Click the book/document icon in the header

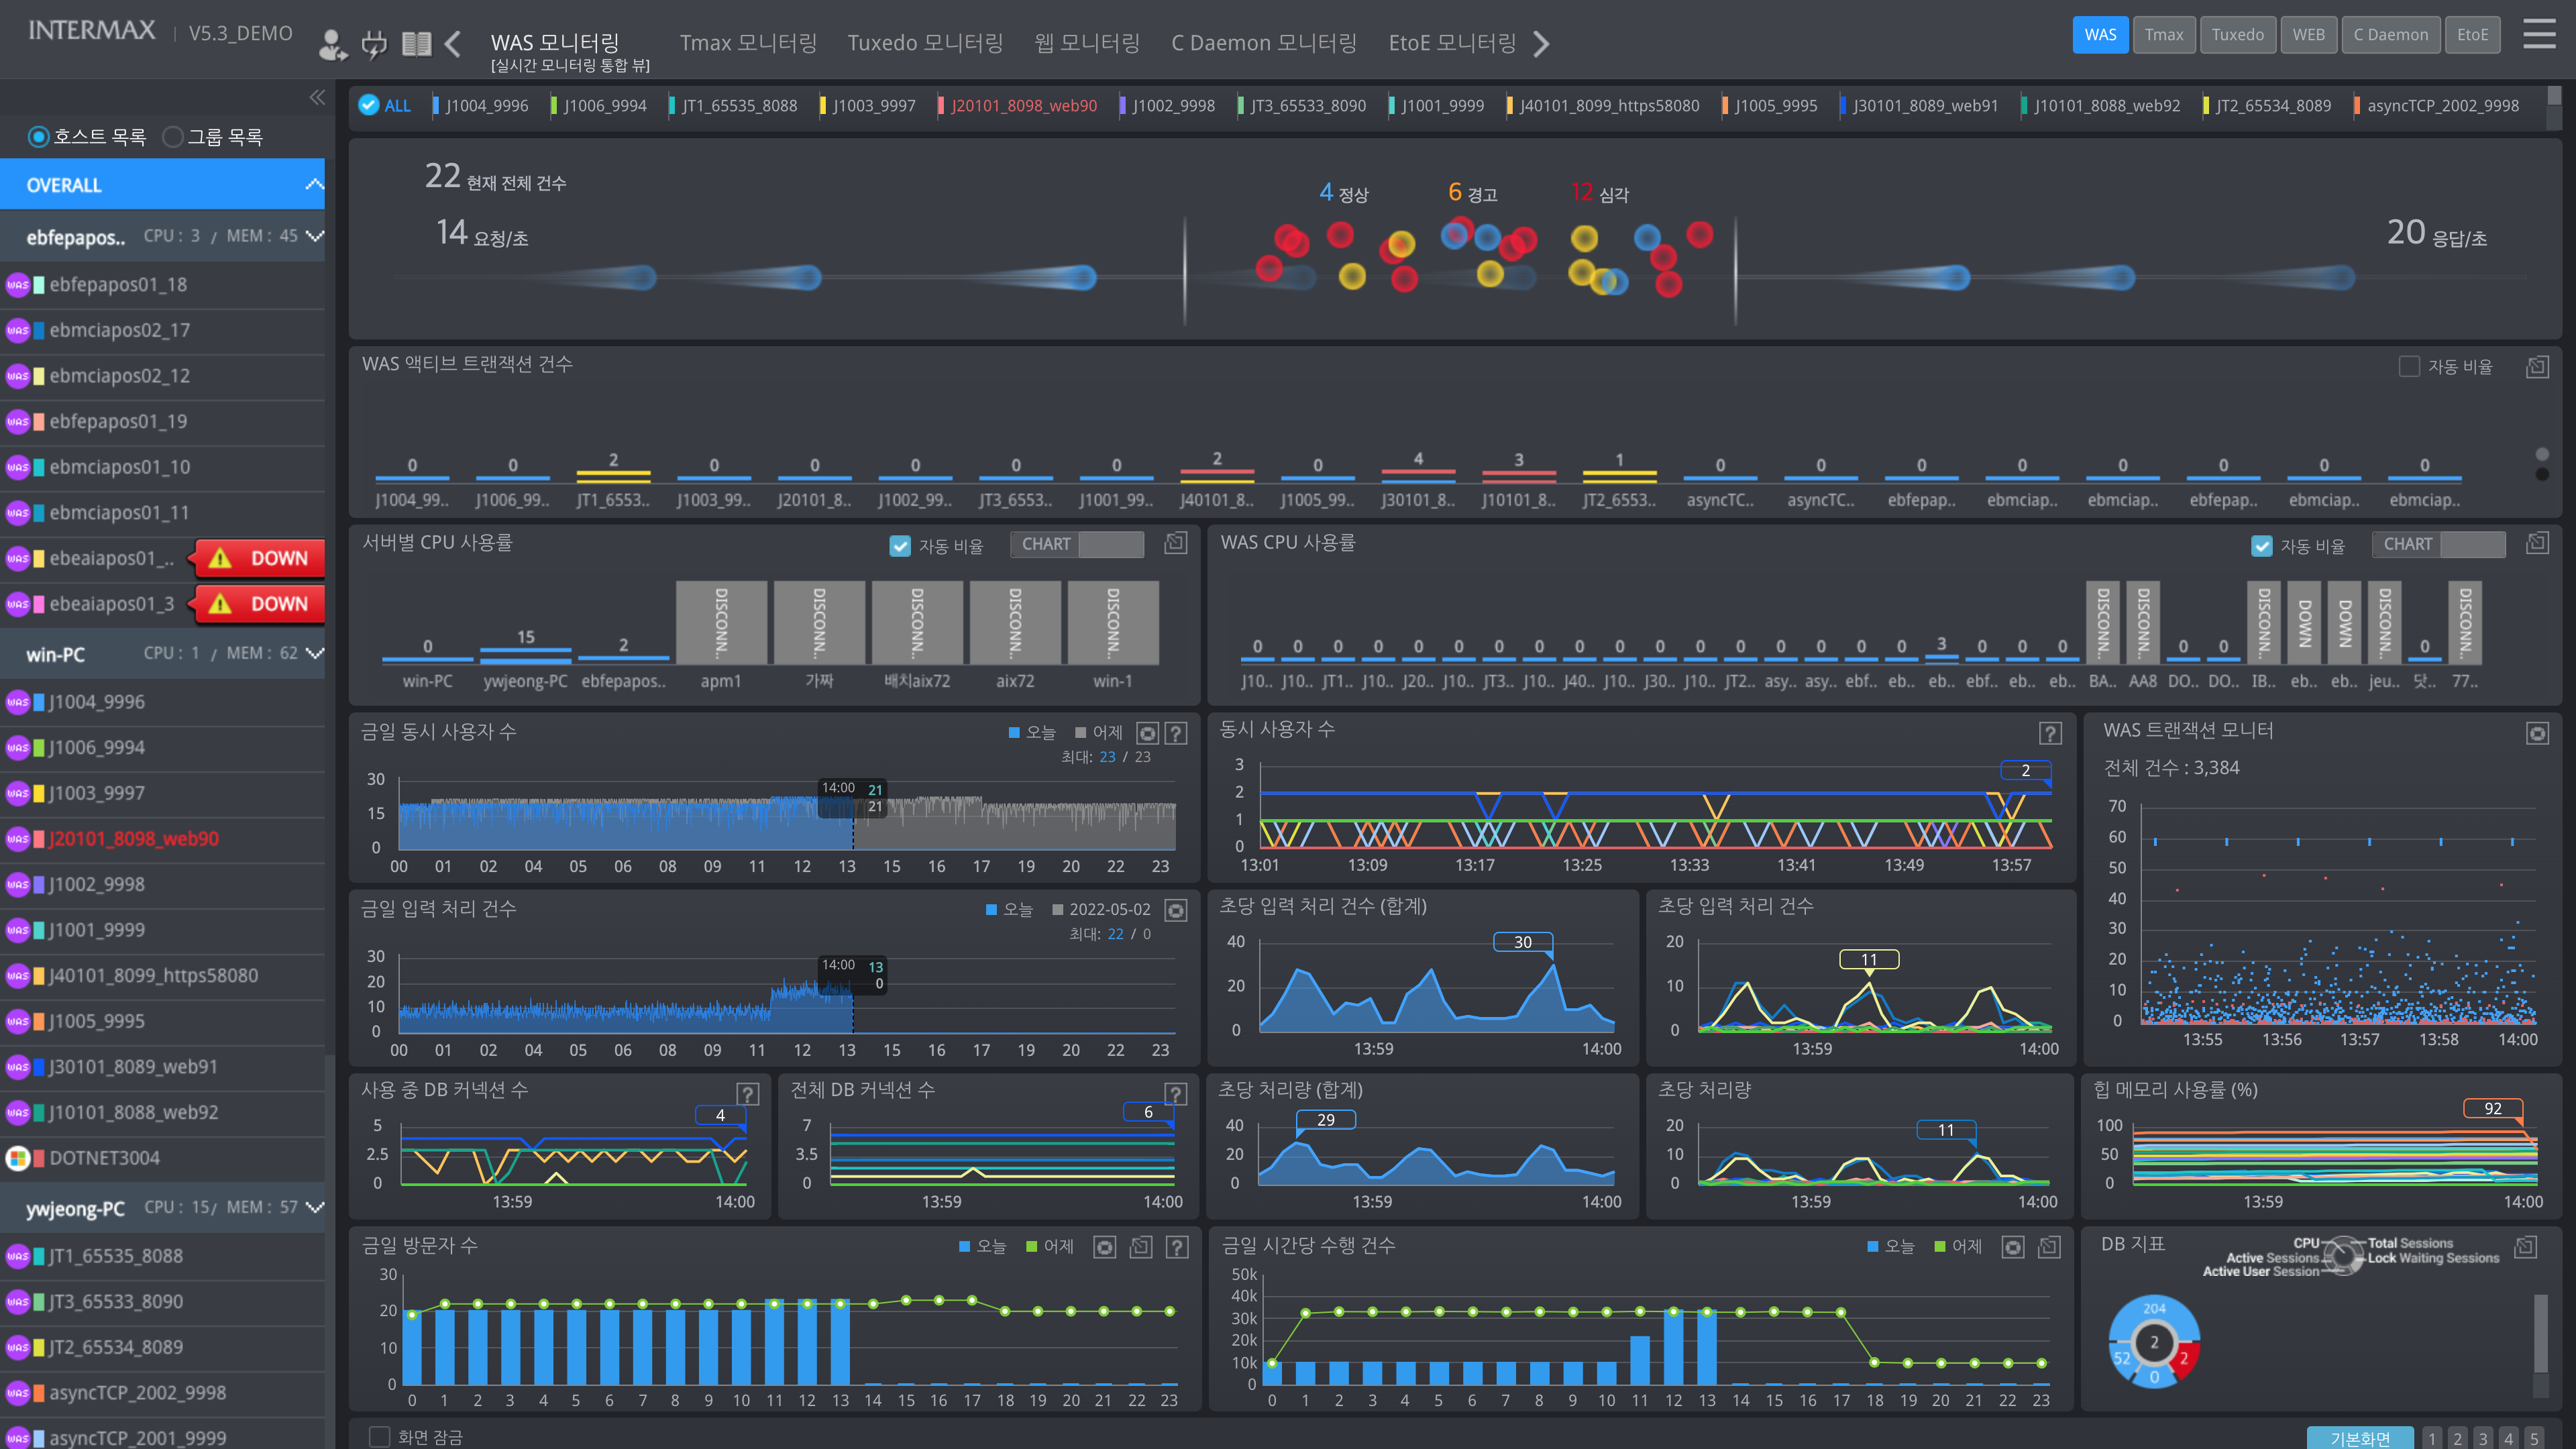pyautogui.click(x=416, y=44)
